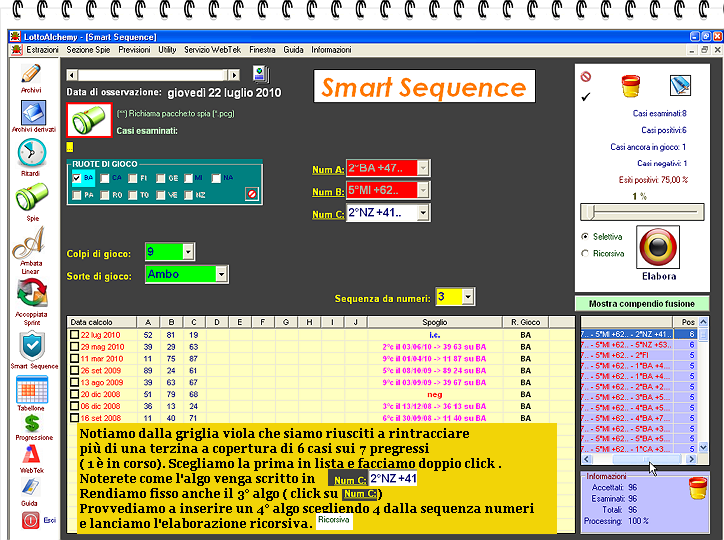This screenshot has height=540, width=724.
Task: Open the Utility menu
Action: pyautogui.click(x=167, y=49)
